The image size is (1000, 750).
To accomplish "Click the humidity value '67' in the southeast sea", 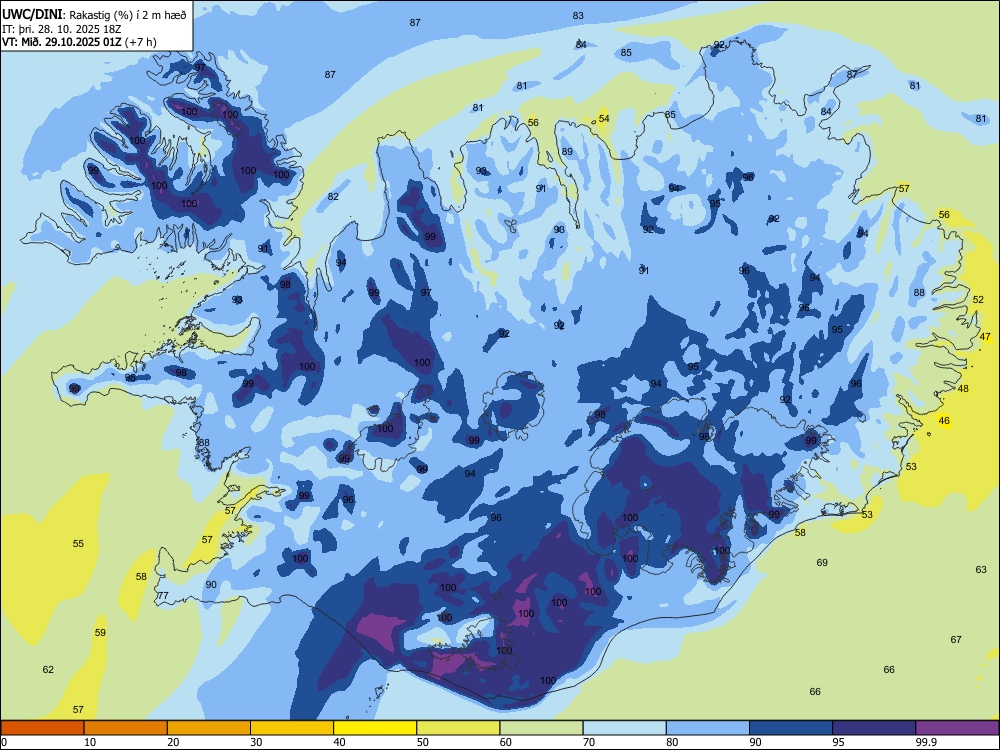I will click(956, 640).
